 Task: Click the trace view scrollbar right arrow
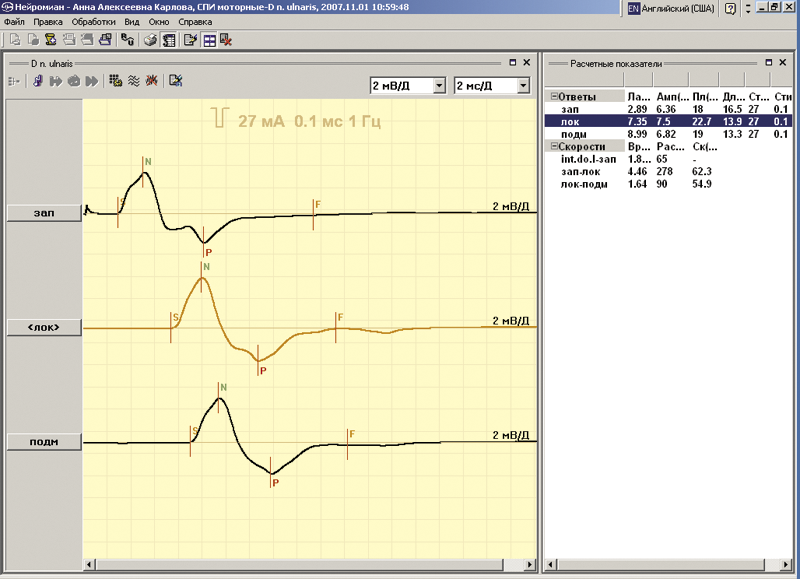tap(530, 564)
